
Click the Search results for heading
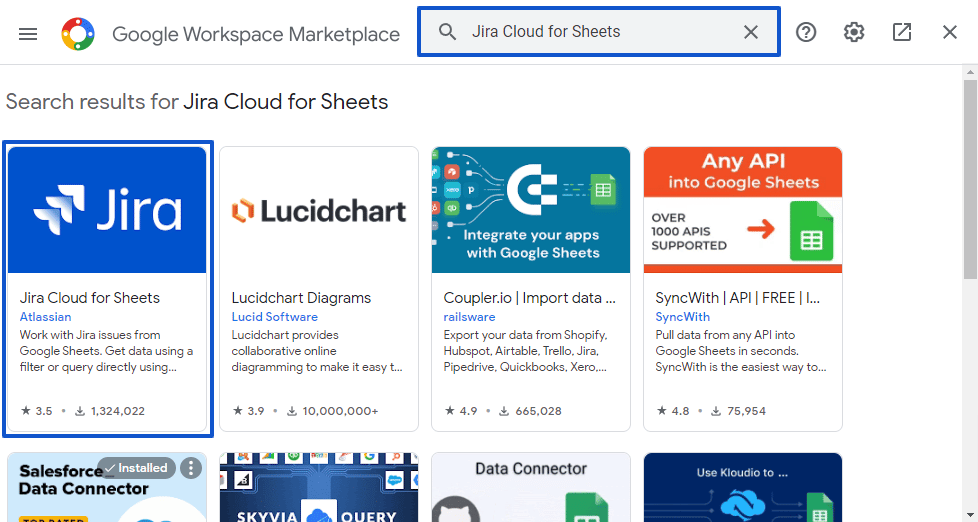(x=197, y=102)
